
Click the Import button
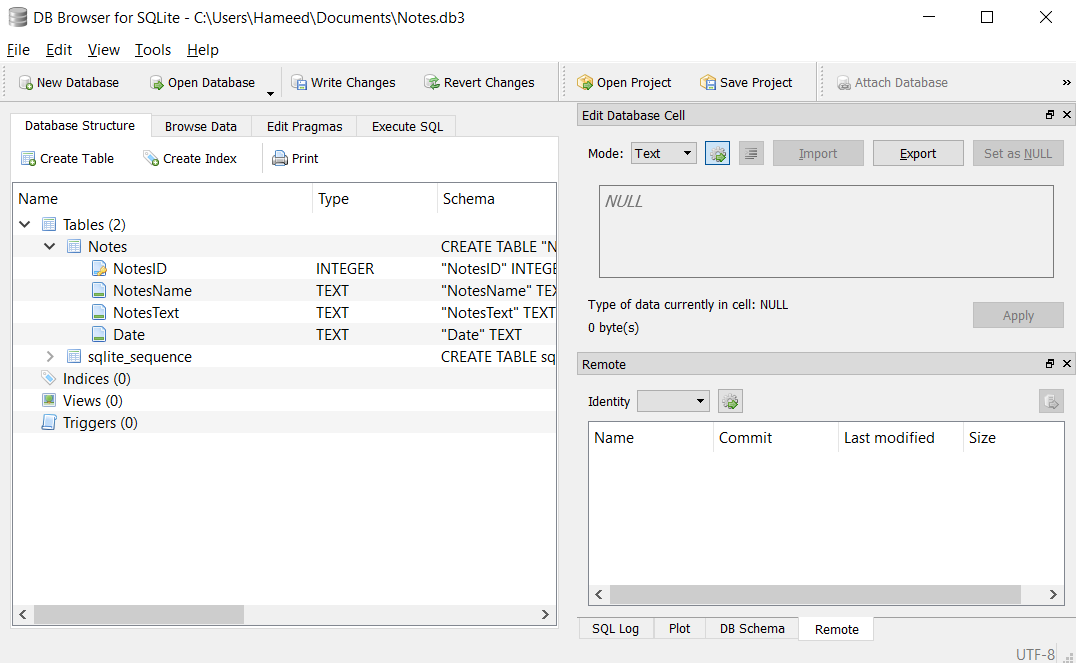click(818, 154)
